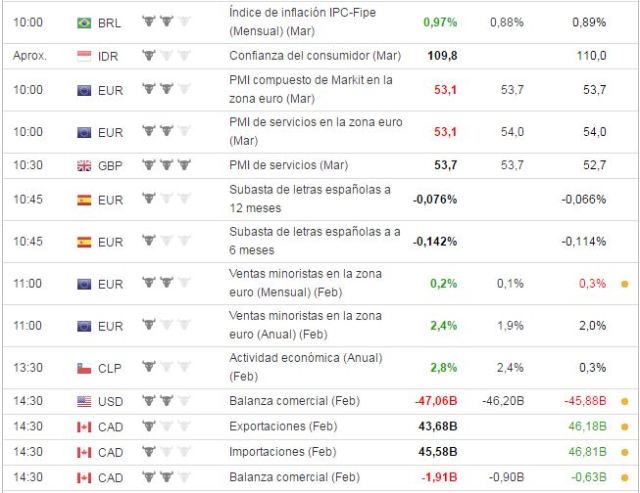Click the Canada flag in Exportaciones row
Viewport: 640px width, 493px height.
click(84, 426)
